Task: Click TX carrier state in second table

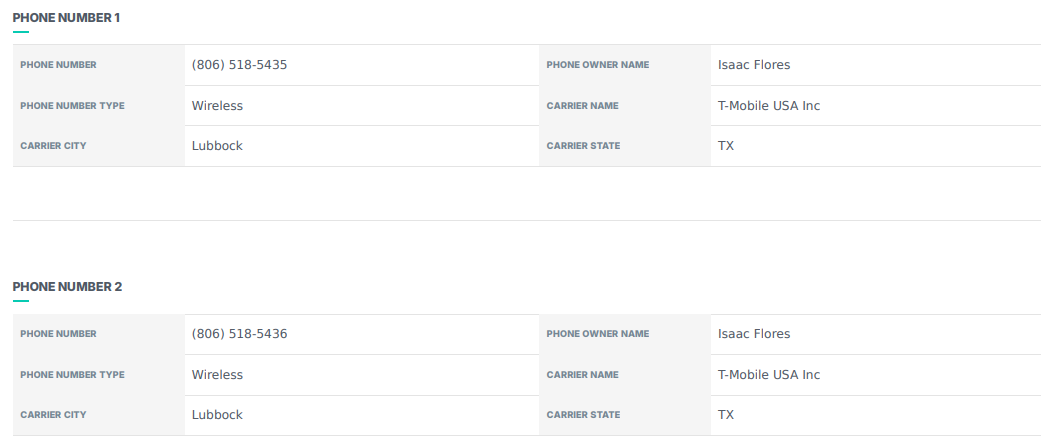Action: pyautogui.click(x=726, y=415)
